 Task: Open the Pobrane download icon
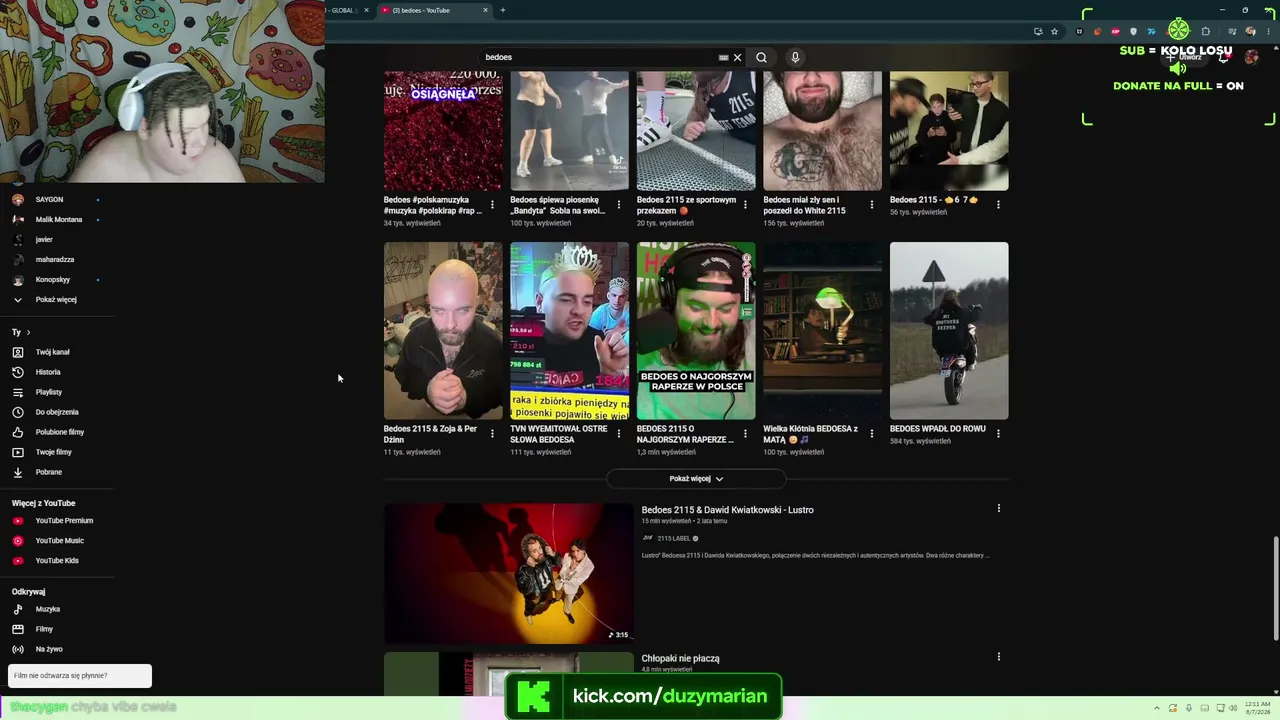coord(18,472)
